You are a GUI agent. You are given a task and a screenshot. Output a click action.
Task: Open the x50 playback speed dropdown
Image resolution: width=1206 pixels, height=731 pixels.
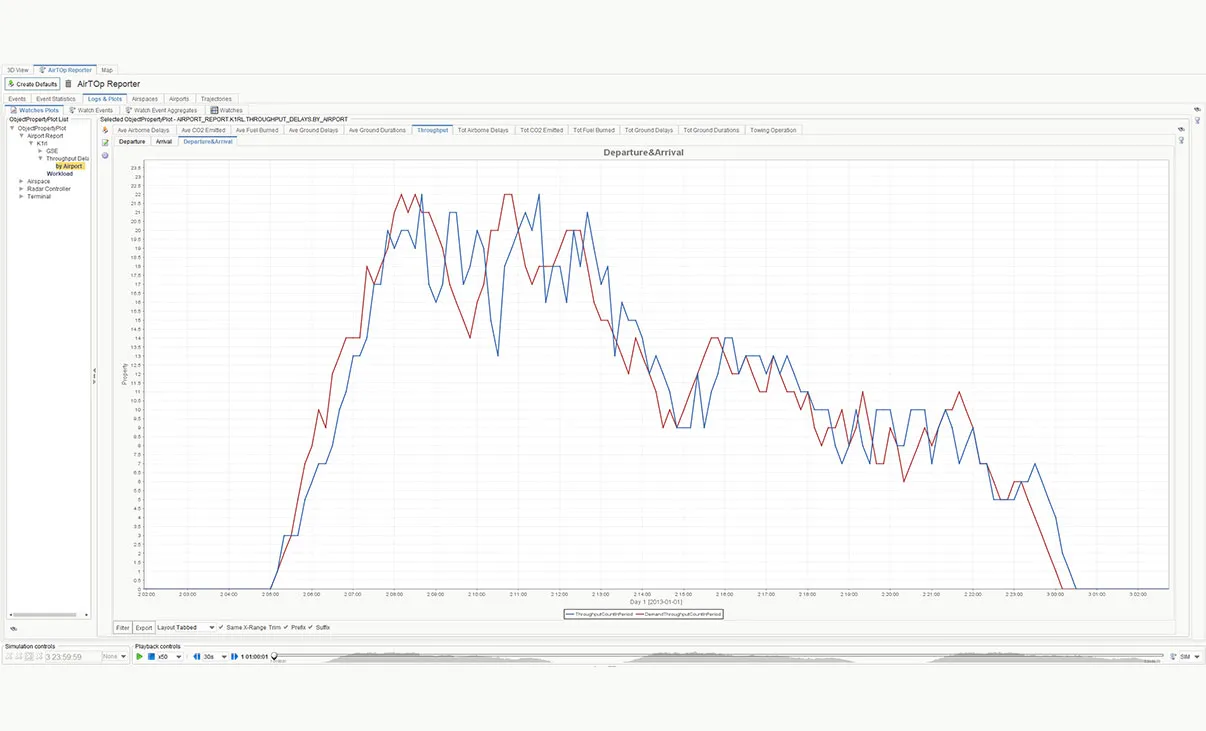(170, 656)
